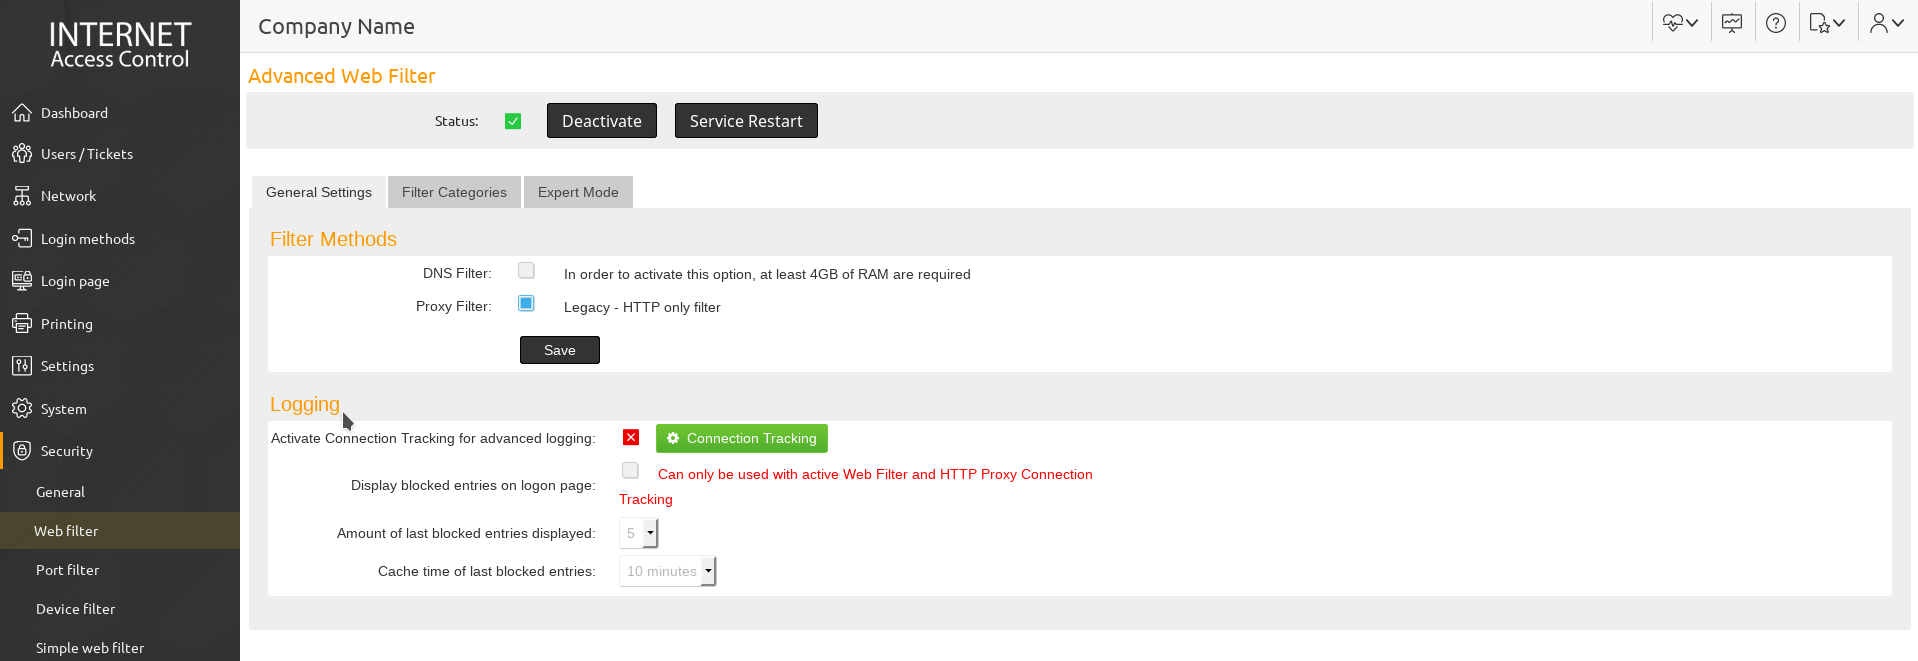This screenshot has height=661, width=1918.
Task: Click the INTERNET Access Control logo
Action: point(120,46)
